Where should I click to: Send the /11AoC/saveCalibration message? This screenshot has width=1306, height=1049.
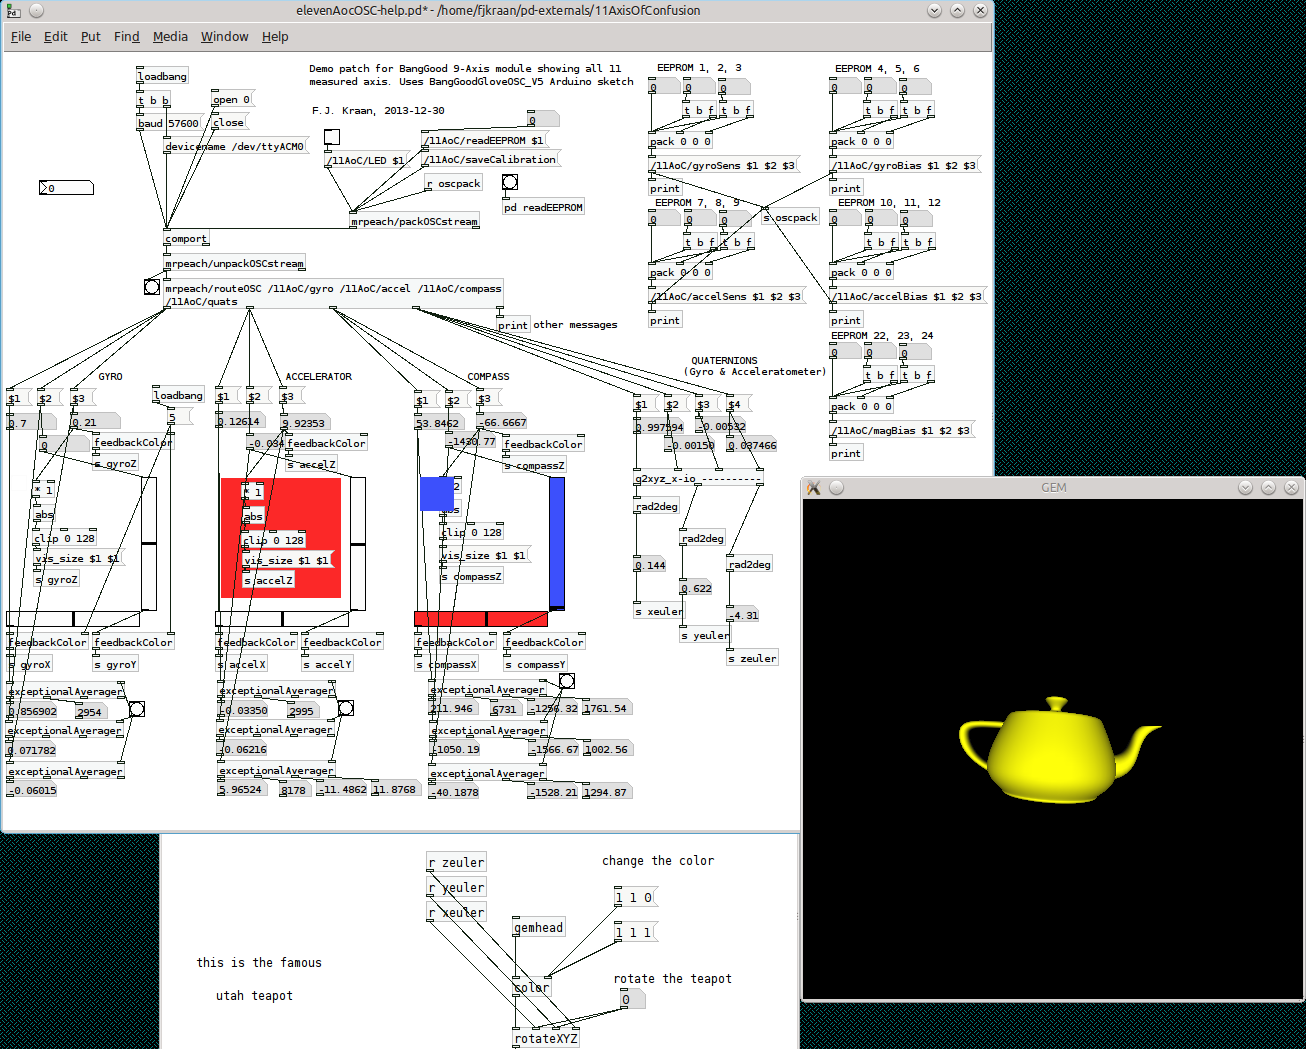click(491, 159)
